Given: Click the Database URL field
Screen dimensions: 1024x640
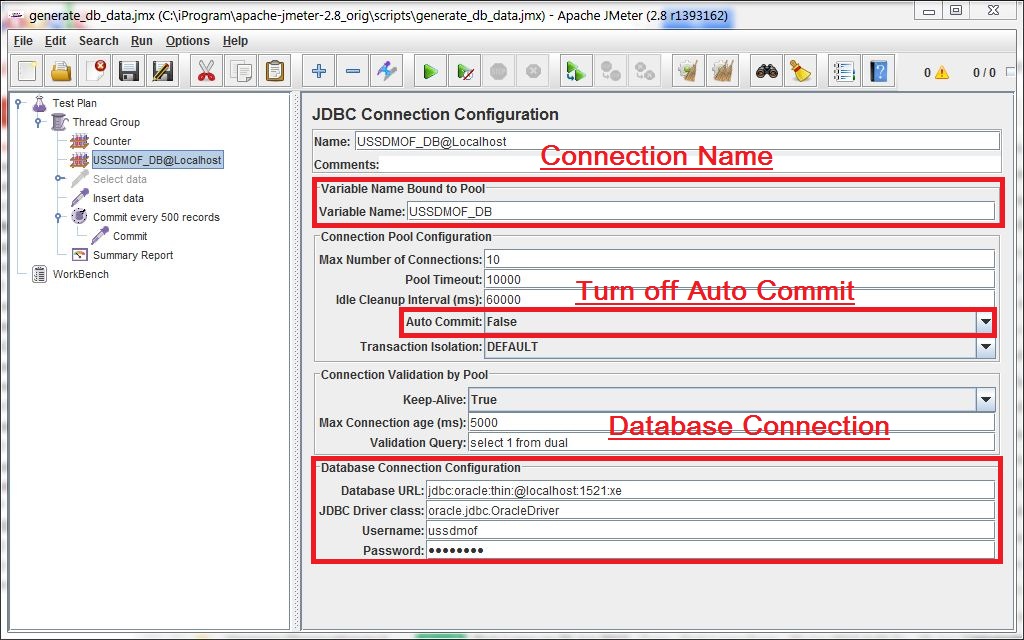Looking at the screenshot, I should [711, 490].
